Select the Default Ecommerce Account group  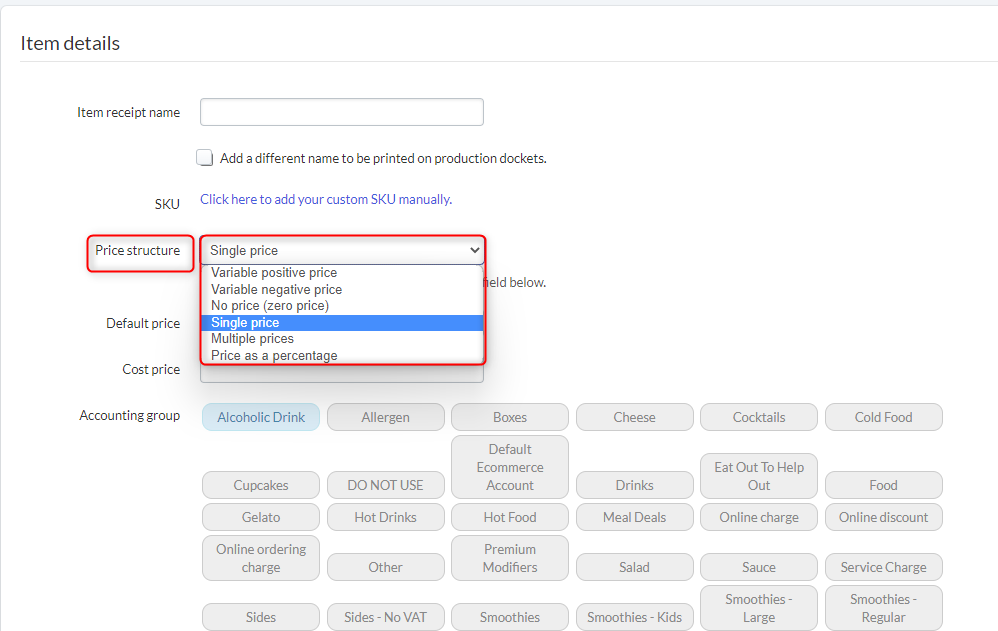(510, 467)
